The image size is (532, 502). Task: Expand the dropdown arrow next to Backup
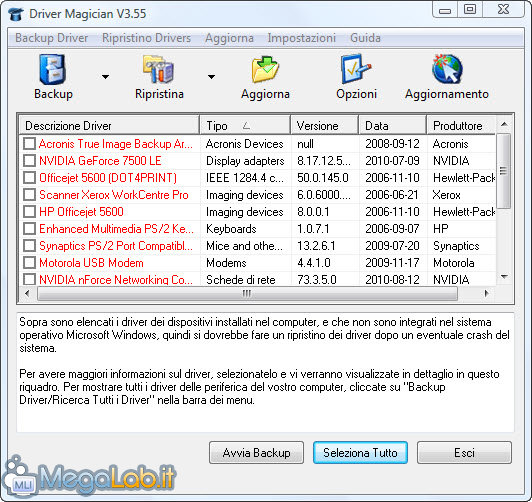(x=106, y=77)
